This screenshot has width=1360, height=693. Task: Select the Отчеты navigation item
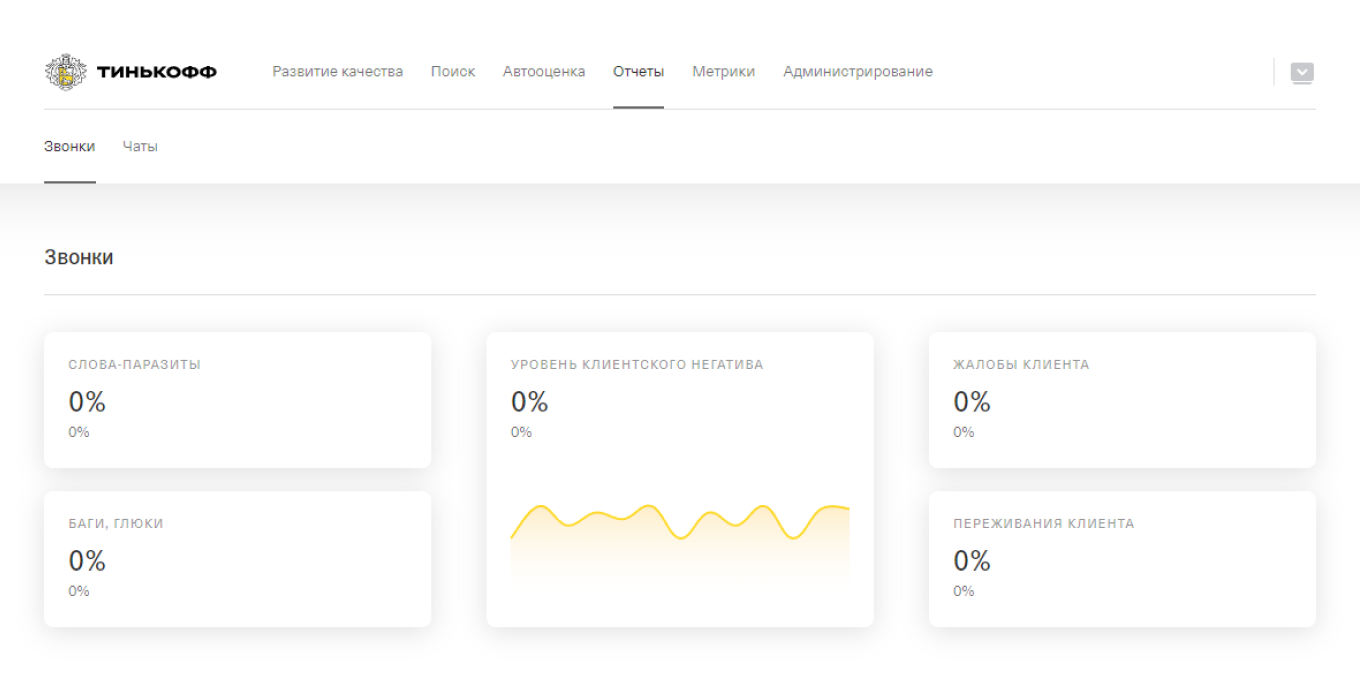click(638, 72)
